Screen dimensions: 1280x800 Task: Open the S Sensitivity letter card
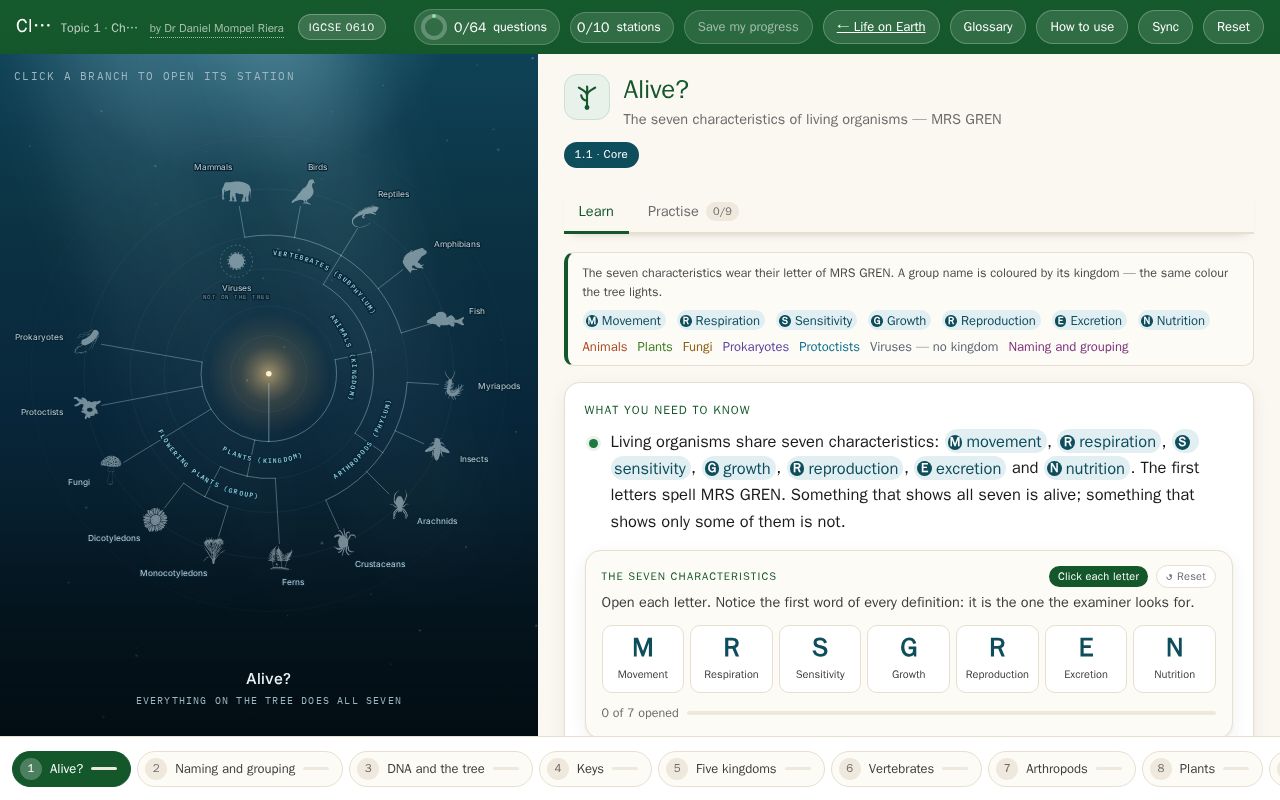(820, 659)
